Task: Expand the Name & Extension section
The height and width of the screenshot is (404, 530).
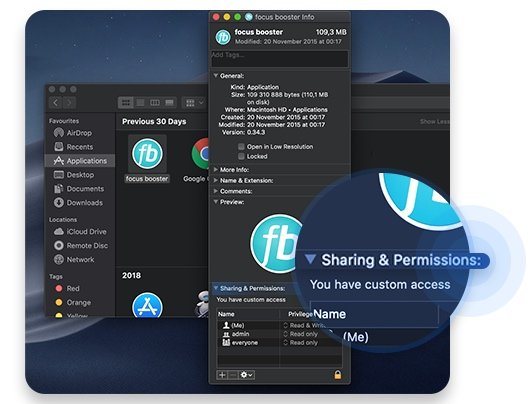Action: point(216,181)
